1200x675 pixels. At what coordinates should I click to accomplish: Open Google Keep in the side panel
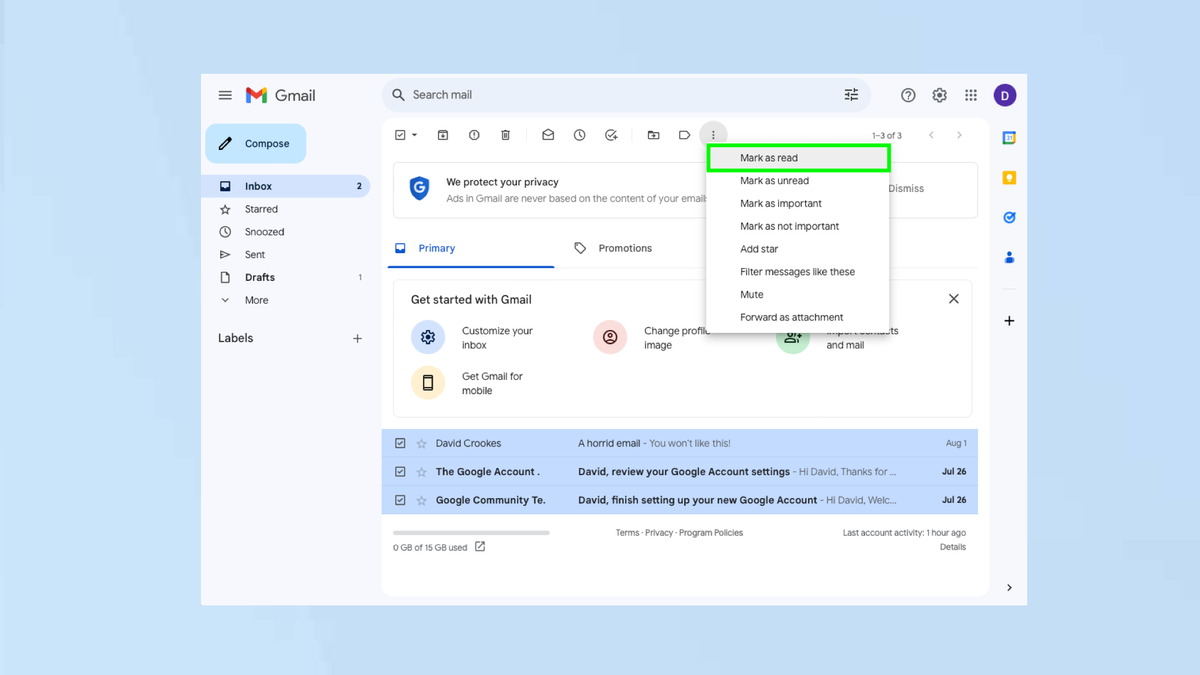pos(1008,176)
